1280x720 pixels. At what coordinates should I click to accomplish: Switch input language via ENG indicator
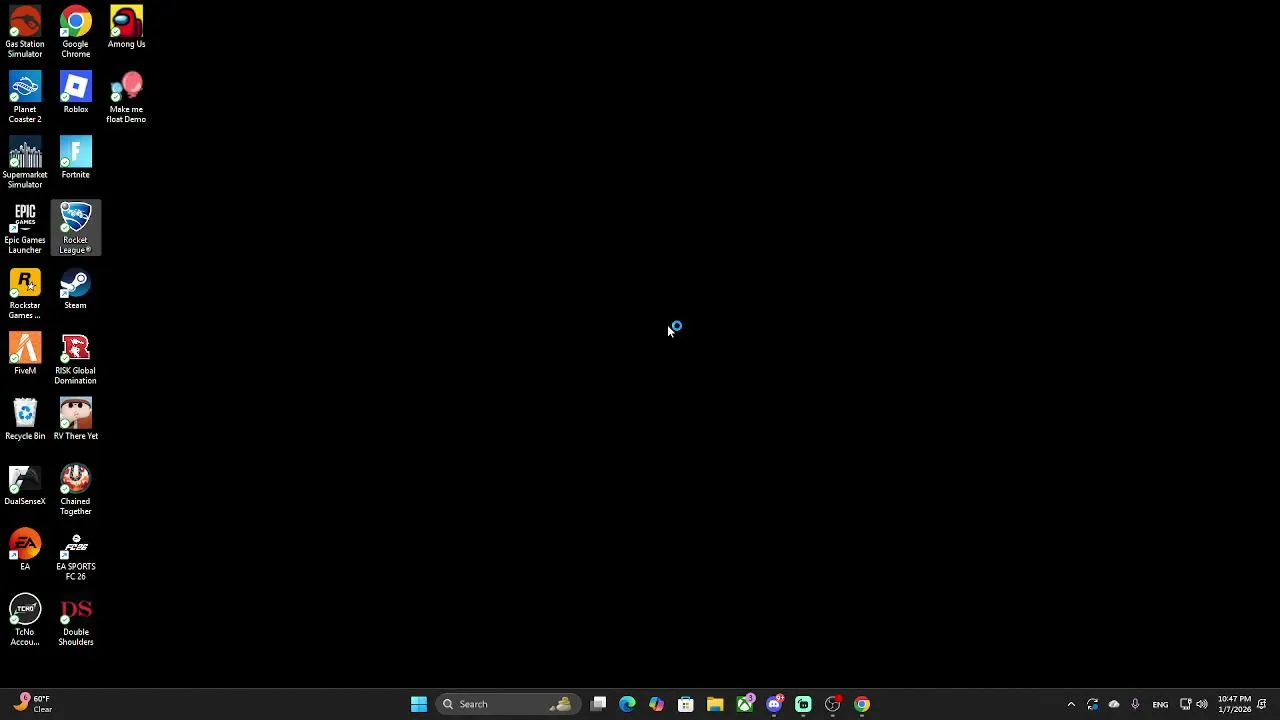click(x=1160, y=704)
